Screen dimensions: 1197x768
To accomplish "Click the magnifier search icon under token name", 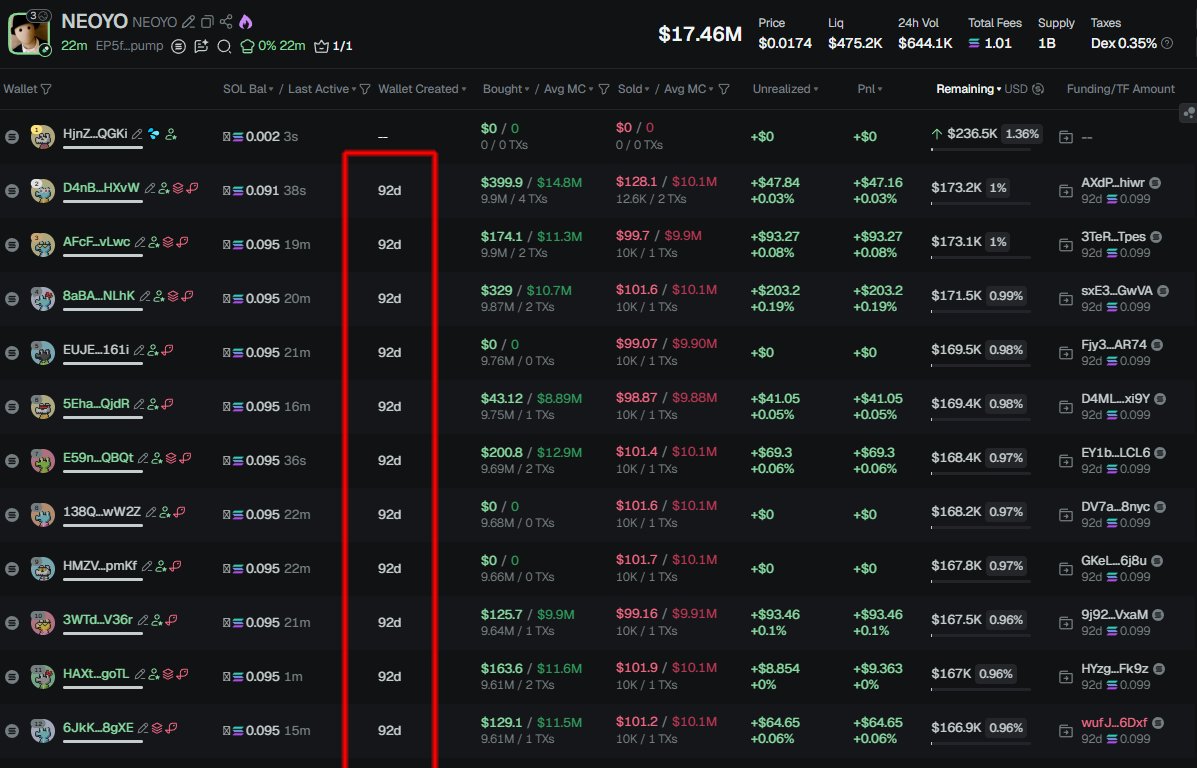I will (x=224, y=46).
